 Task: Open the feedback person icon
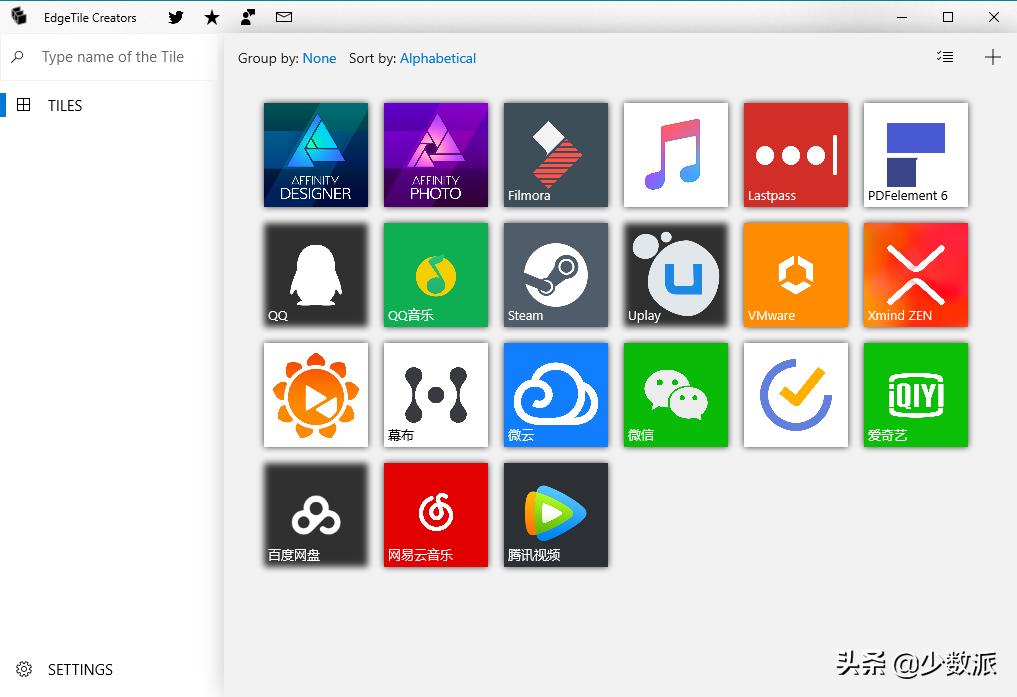248,18
